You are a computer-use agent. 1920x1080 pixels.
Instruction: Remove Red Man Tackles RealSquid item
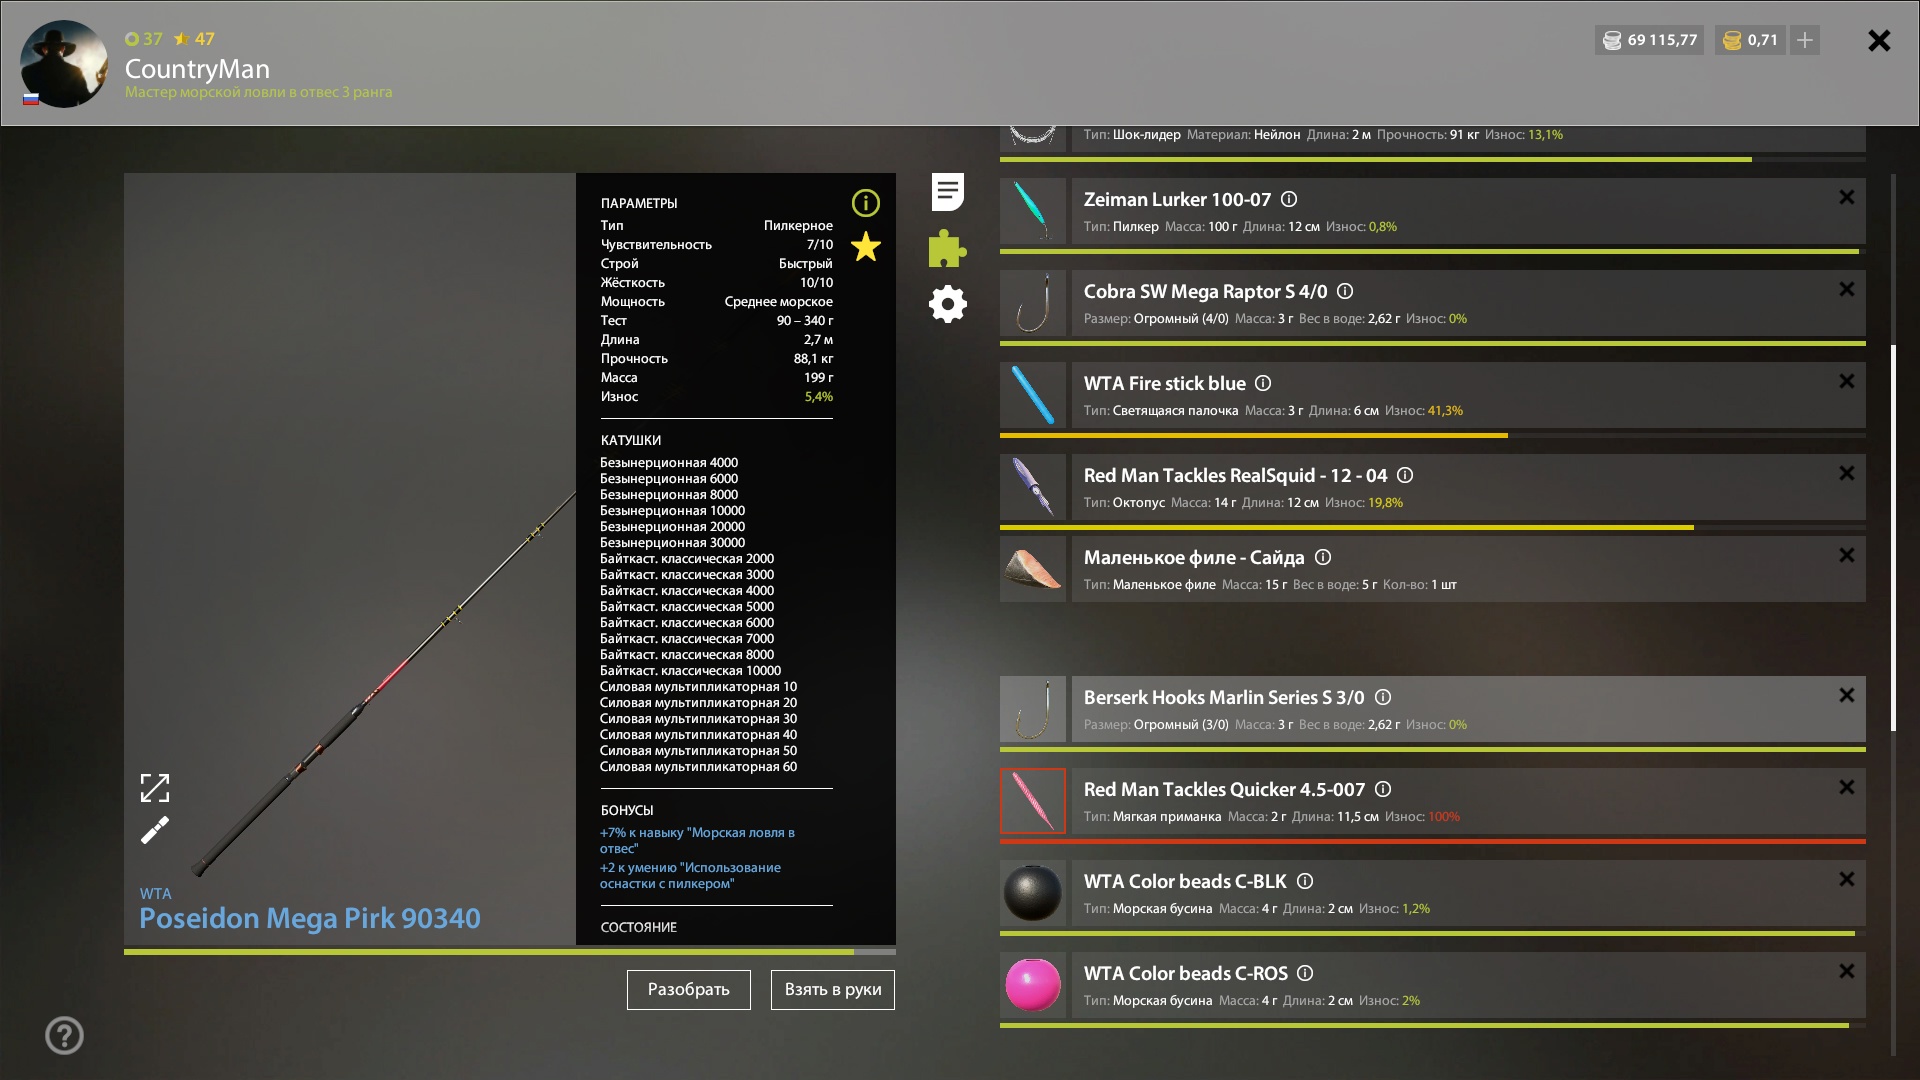point(1846,473)
